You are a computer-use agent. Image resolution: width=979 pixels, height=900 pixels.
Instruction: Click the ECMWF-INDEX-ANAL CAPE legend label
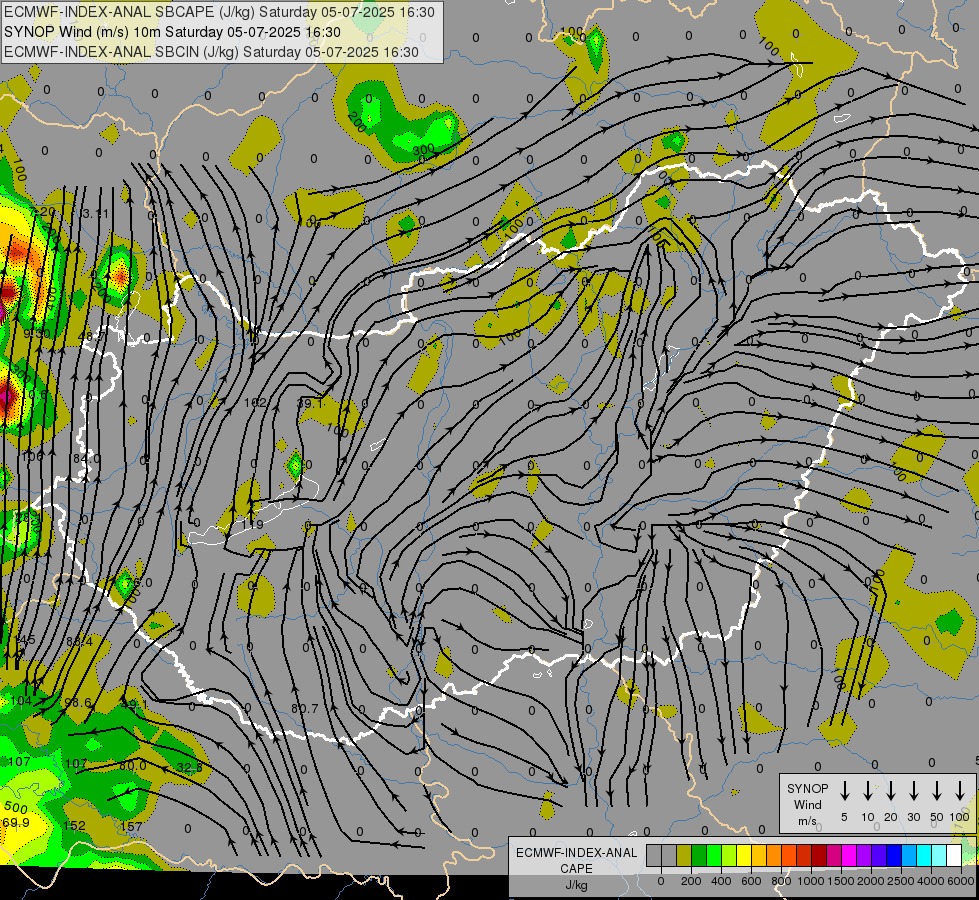(576, 860)
